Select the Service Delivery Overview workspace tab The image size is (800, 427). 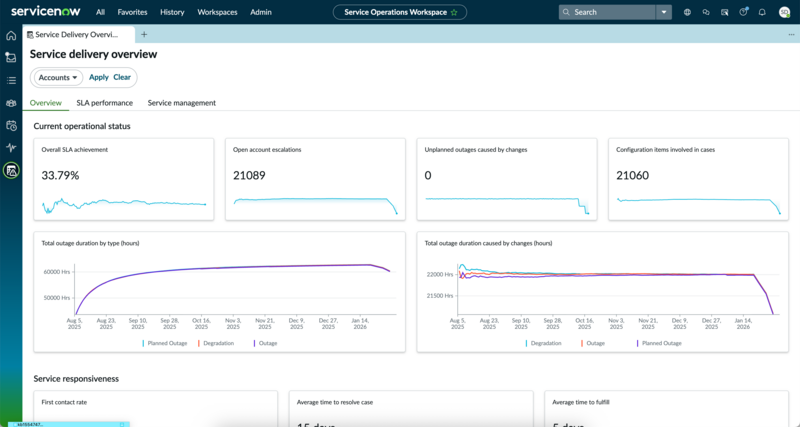click(80, 34)
